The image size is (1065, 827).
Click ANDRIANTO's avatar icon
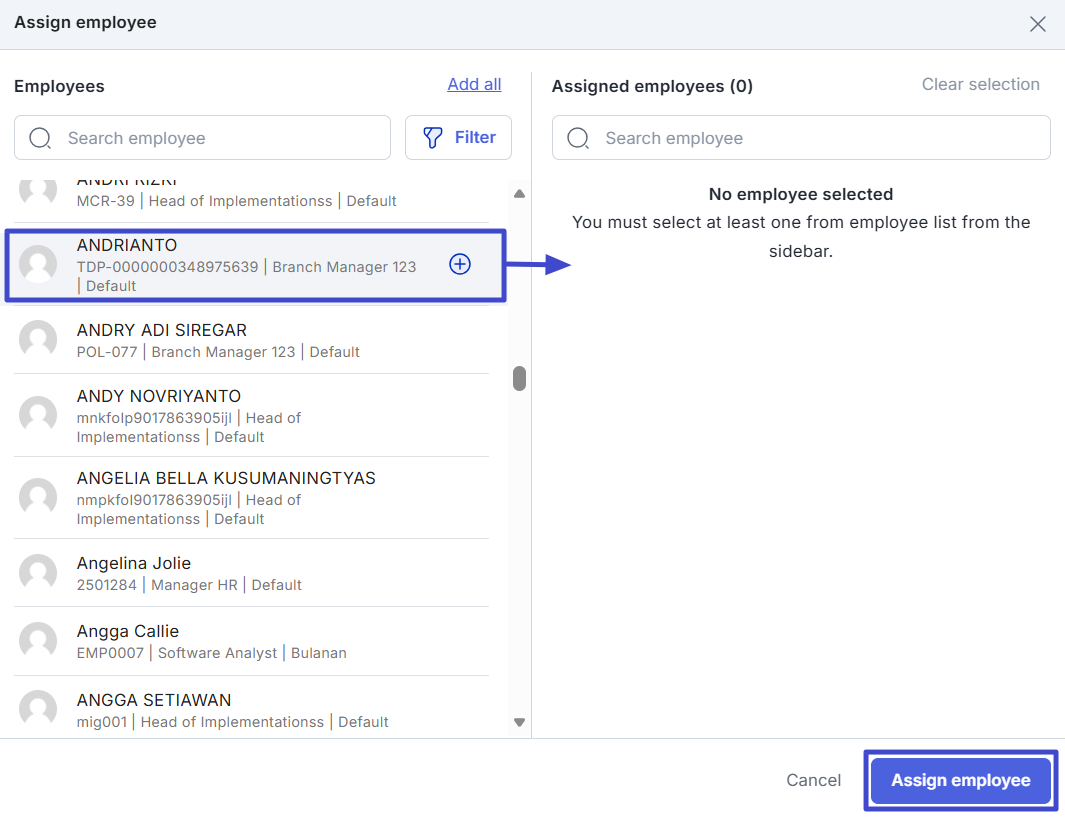click(x=38, y=264)
